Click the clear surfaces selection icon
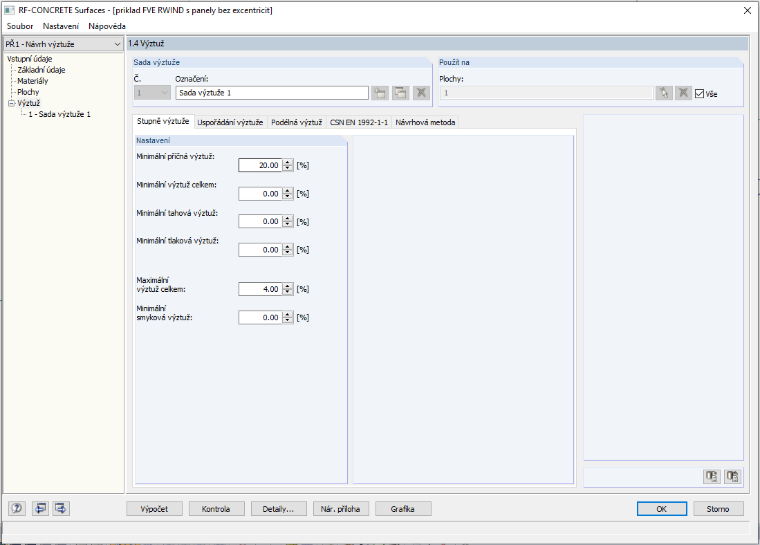This screenshot has width=760, height=545. coord(683,93)
